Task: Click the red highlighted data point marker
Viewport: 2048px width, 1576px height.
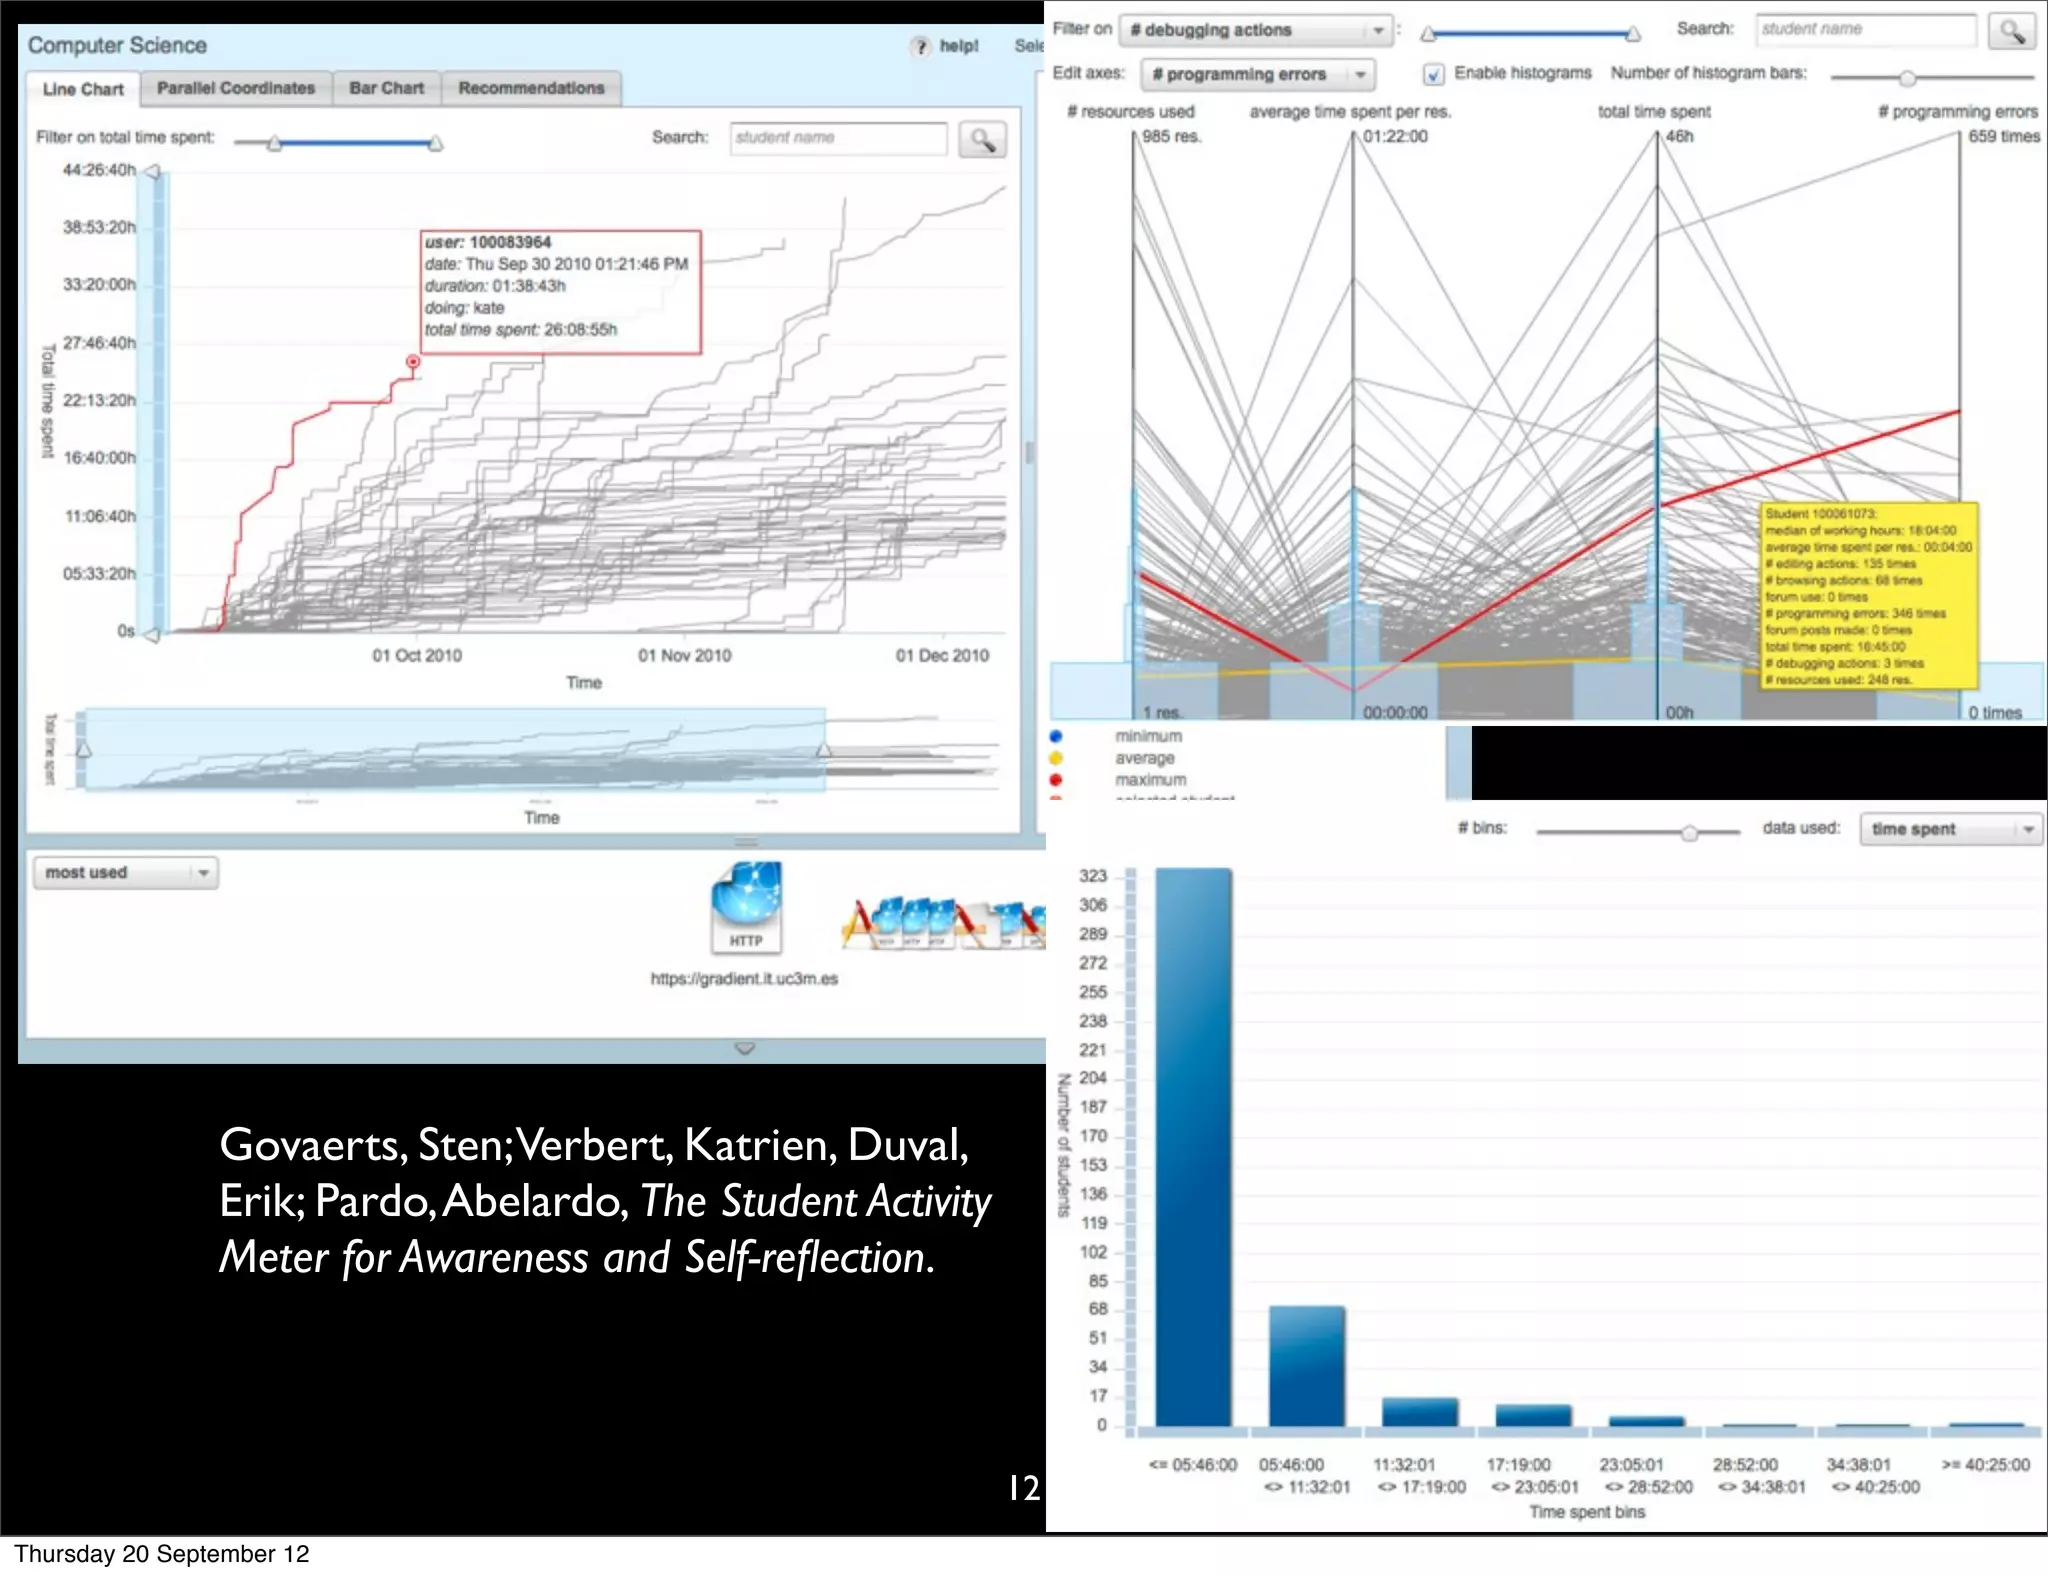Action: [413, 361]
